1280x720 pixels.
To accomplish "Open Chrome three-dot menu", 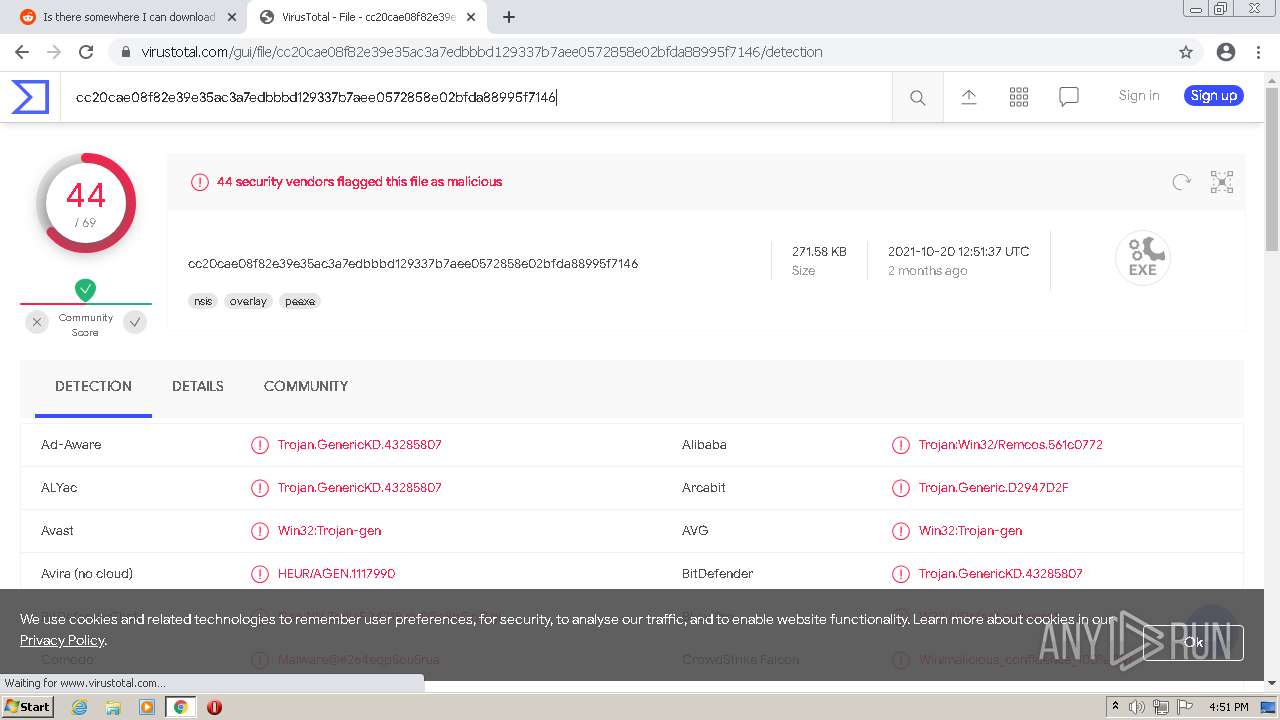I will tap(1258, 52).
